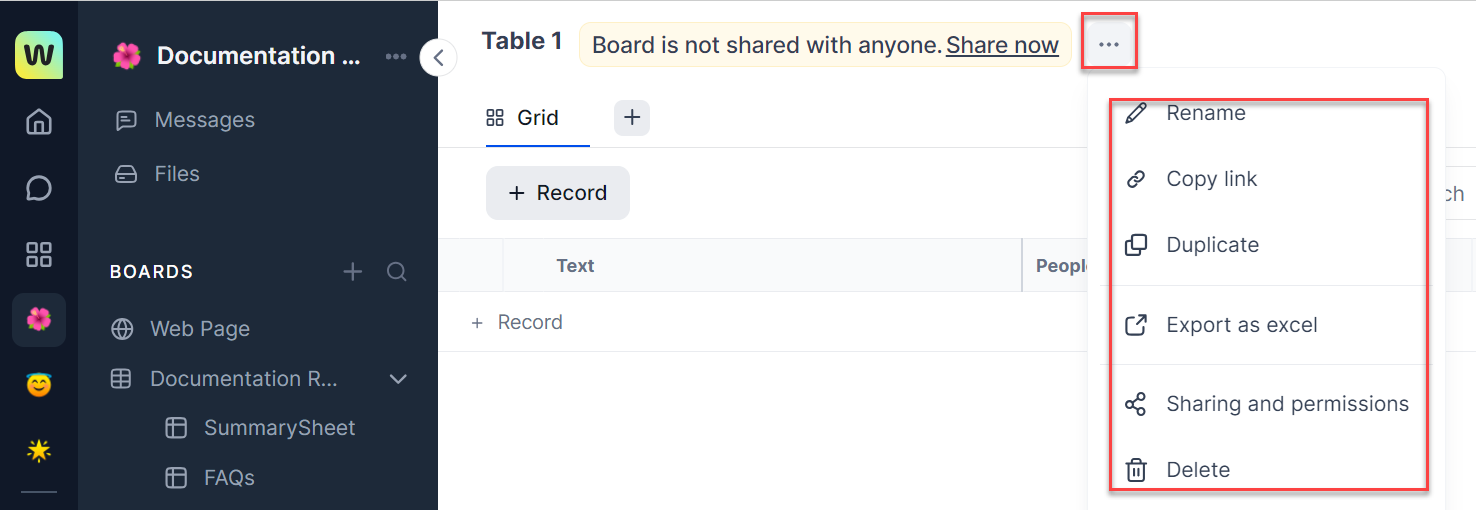Collapse the sidebar with the arrow button

(x=438, y=57)
